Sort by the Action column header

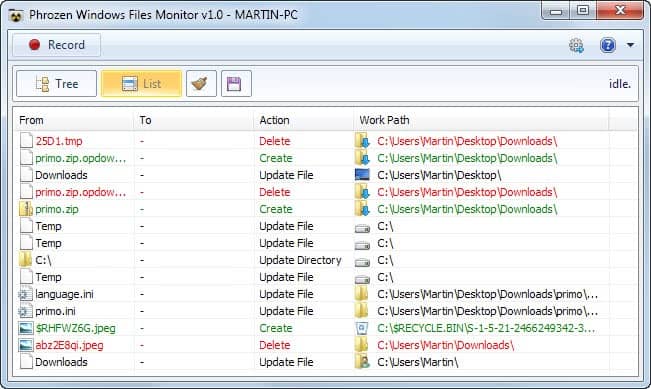(x=303, y=120)
